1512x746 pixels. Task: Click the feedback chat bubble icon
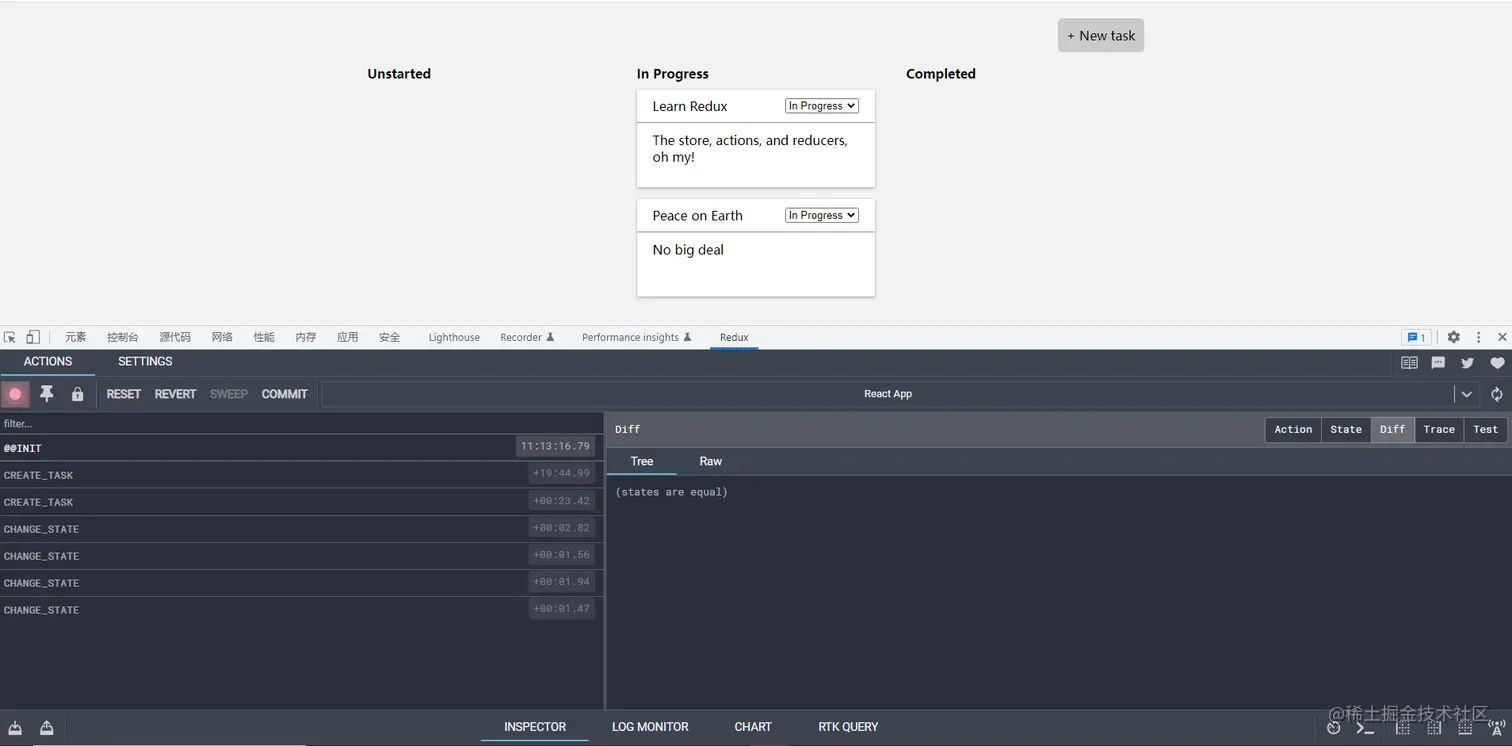pos(1438,363)
